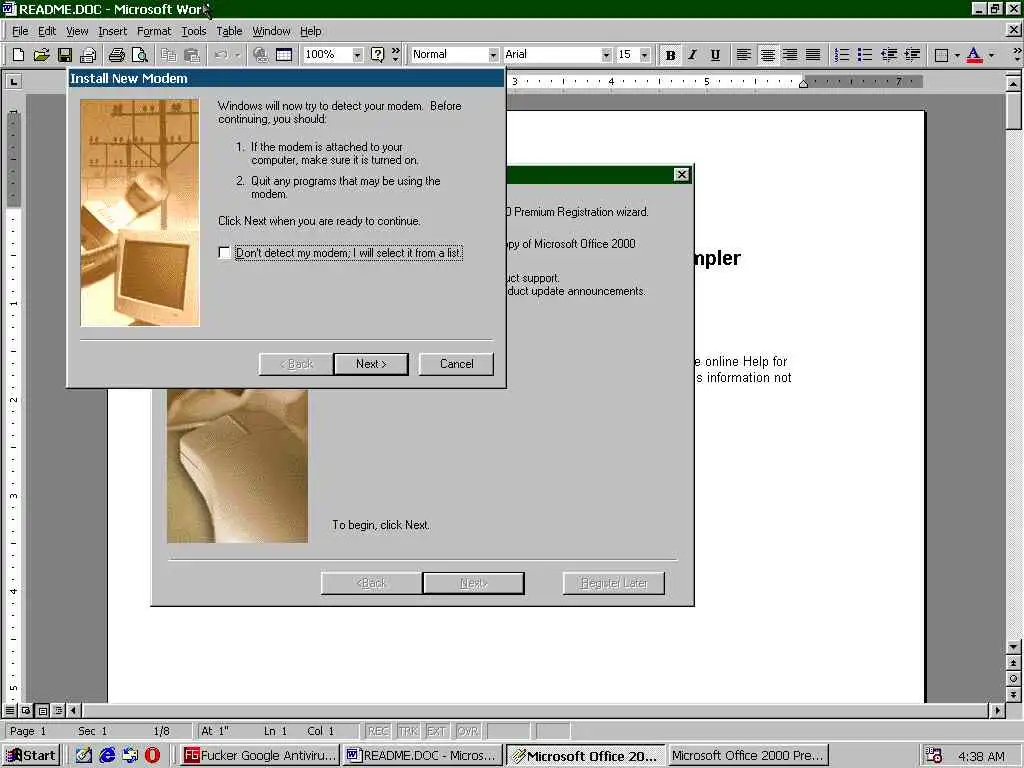Check Don't detect my modem option

(225, 253)
